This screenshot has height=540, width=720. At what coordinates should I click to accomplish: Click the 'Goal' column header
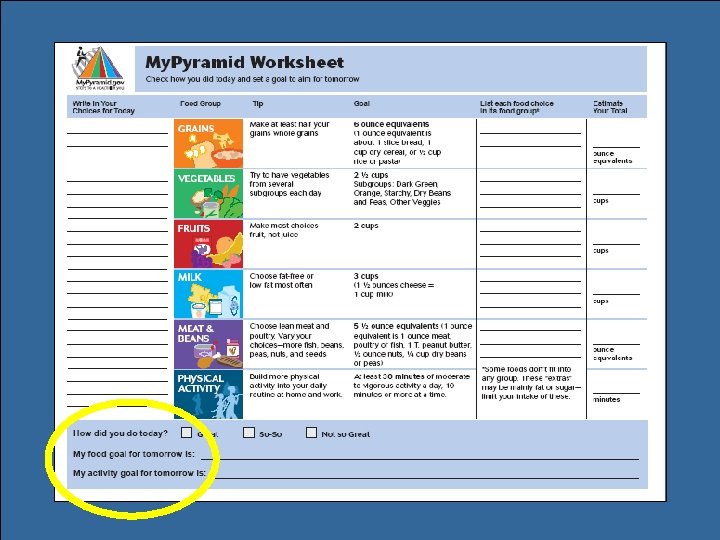361,103
